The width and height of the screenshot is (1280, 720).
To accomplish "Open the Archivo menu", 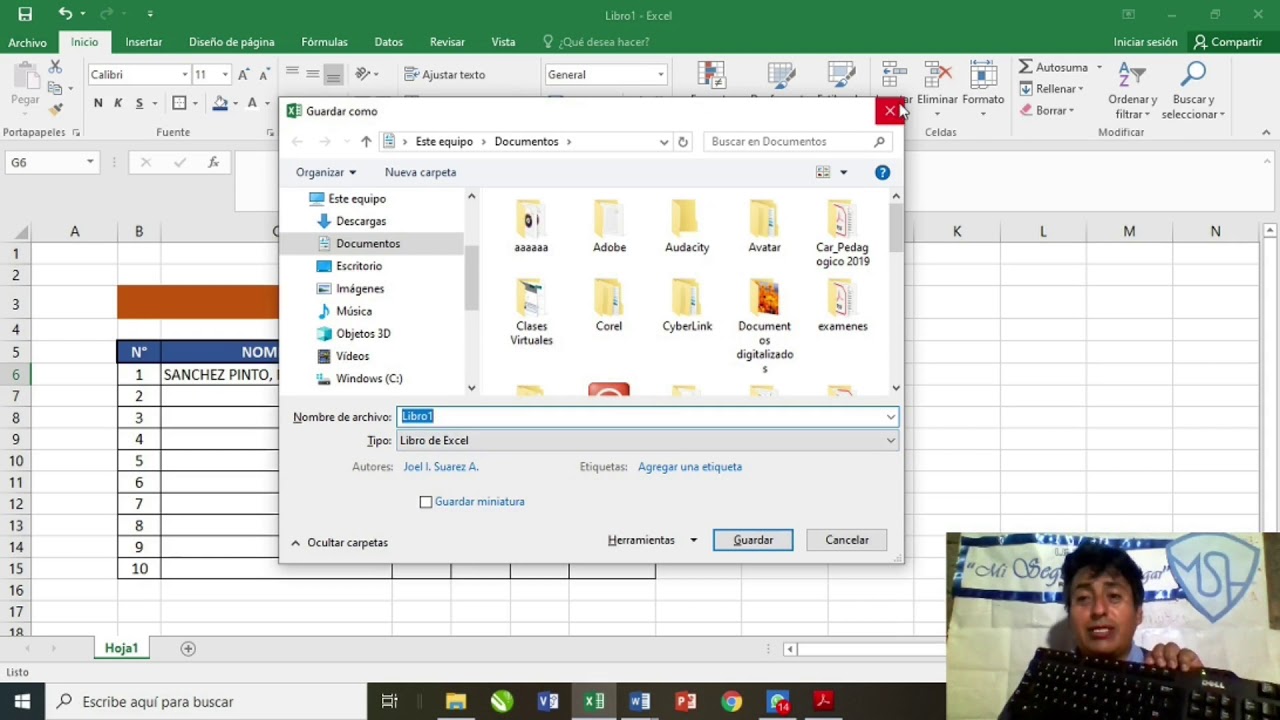I will coord(28,42).
